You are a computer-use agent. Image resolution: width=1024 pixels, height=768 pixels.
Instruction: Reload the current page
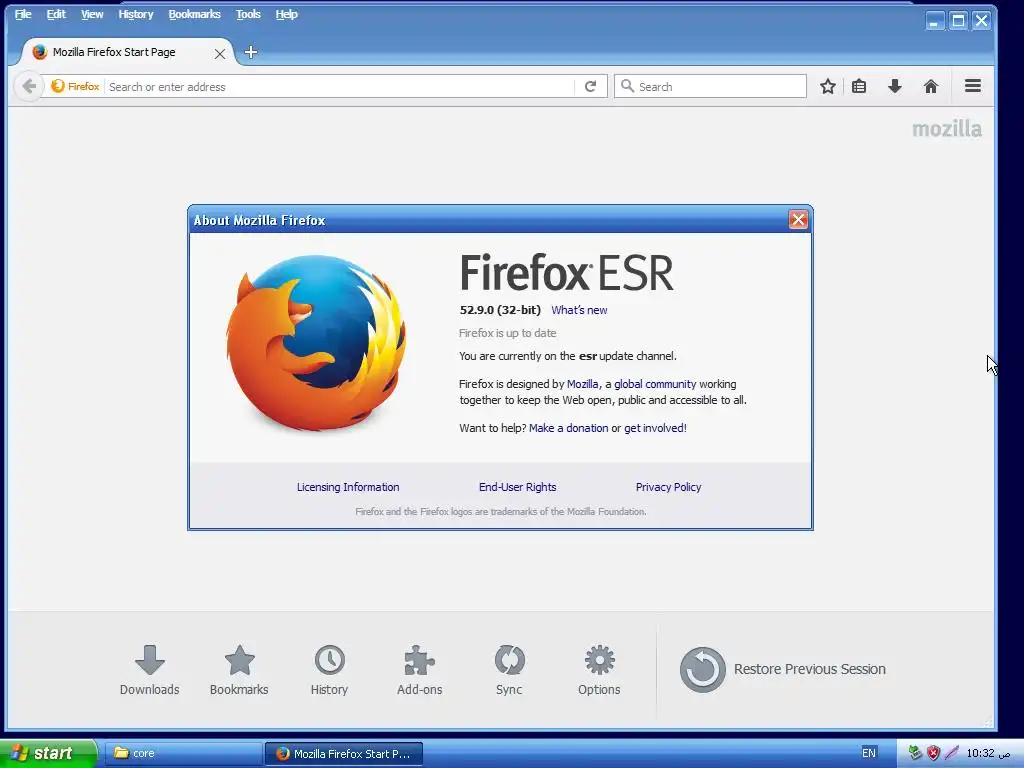click(x=590, y=86)
